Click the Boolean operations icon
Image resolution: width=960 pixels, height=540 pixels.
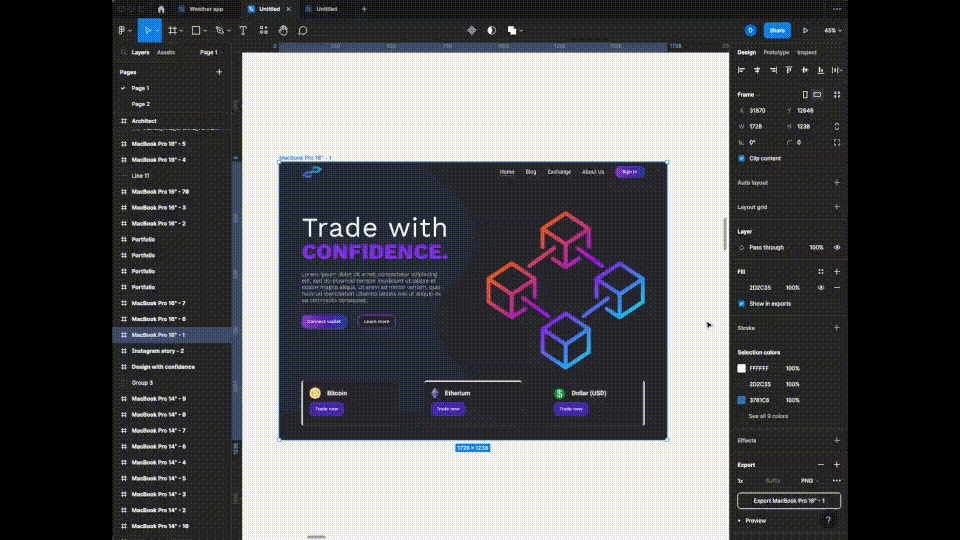tap(512, 30)
